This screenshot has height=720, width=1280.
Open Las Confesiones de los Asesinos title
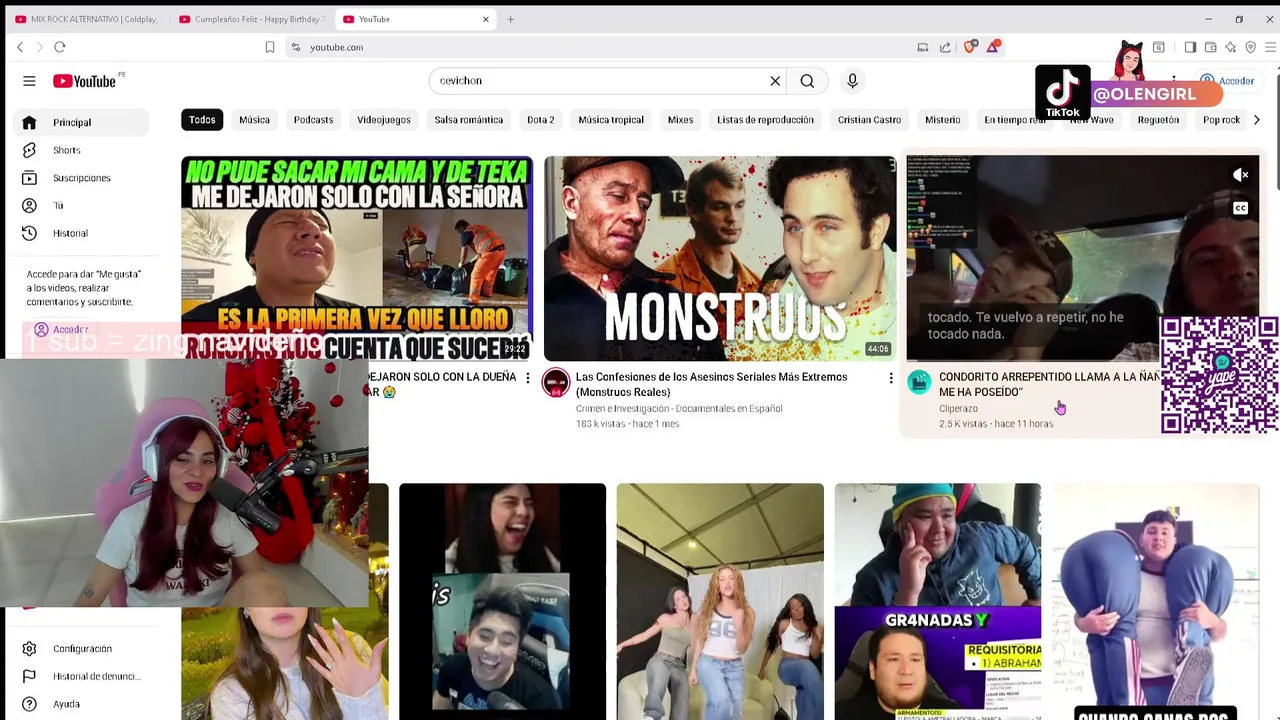[711, 384]
